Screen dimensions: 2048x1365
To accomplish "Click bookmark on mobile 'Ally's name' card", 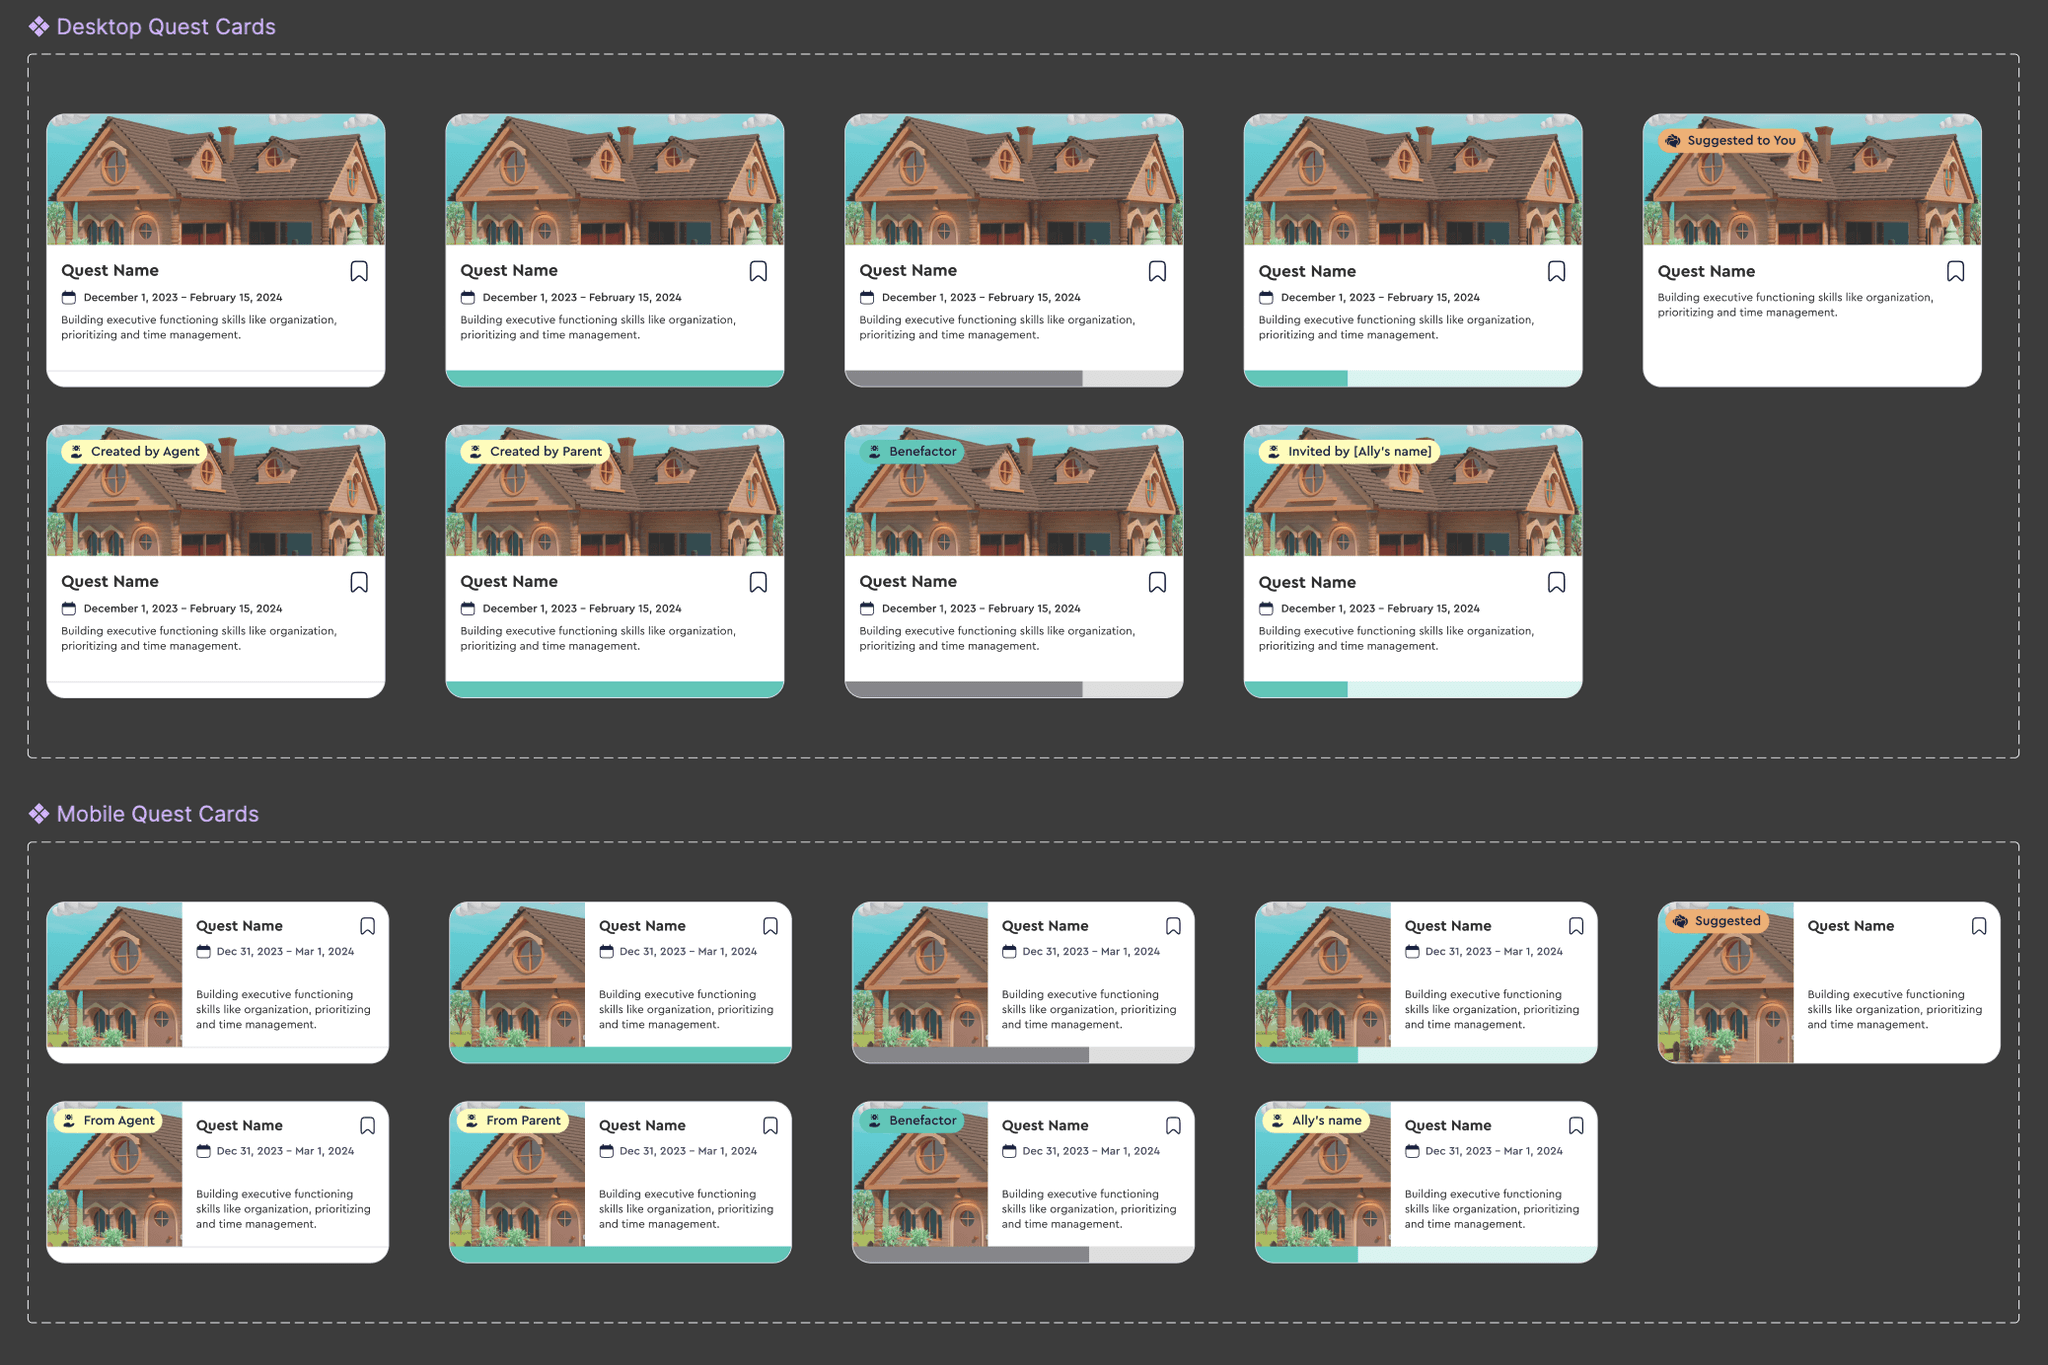I will (1576, 1126).
